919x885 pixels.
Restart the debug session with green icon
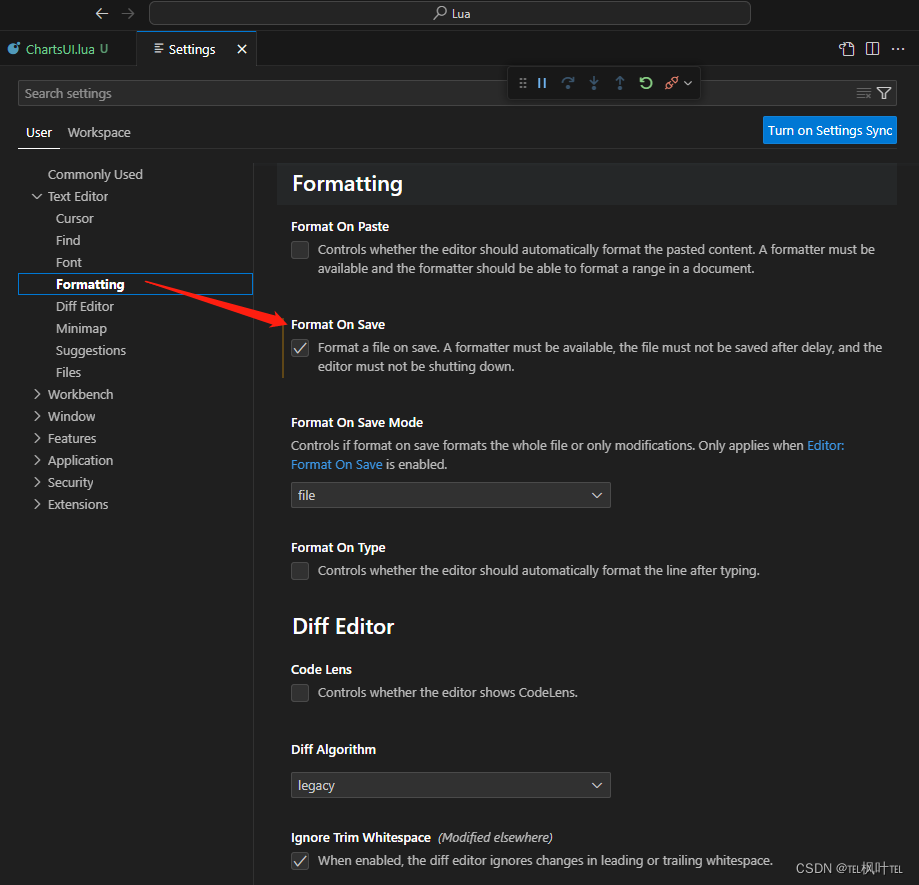646,83
